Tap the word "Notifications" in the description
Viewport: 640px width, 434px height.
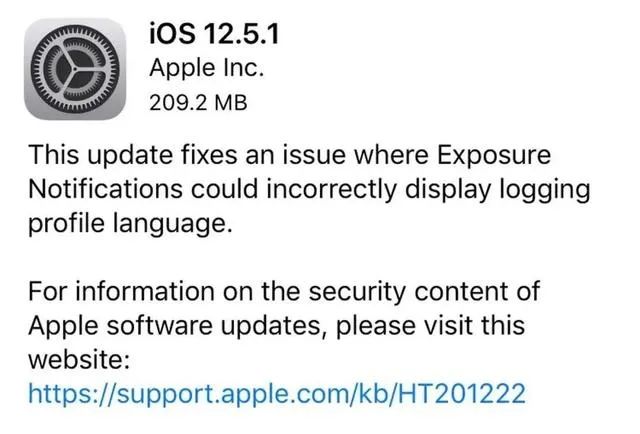click(106, 189)
